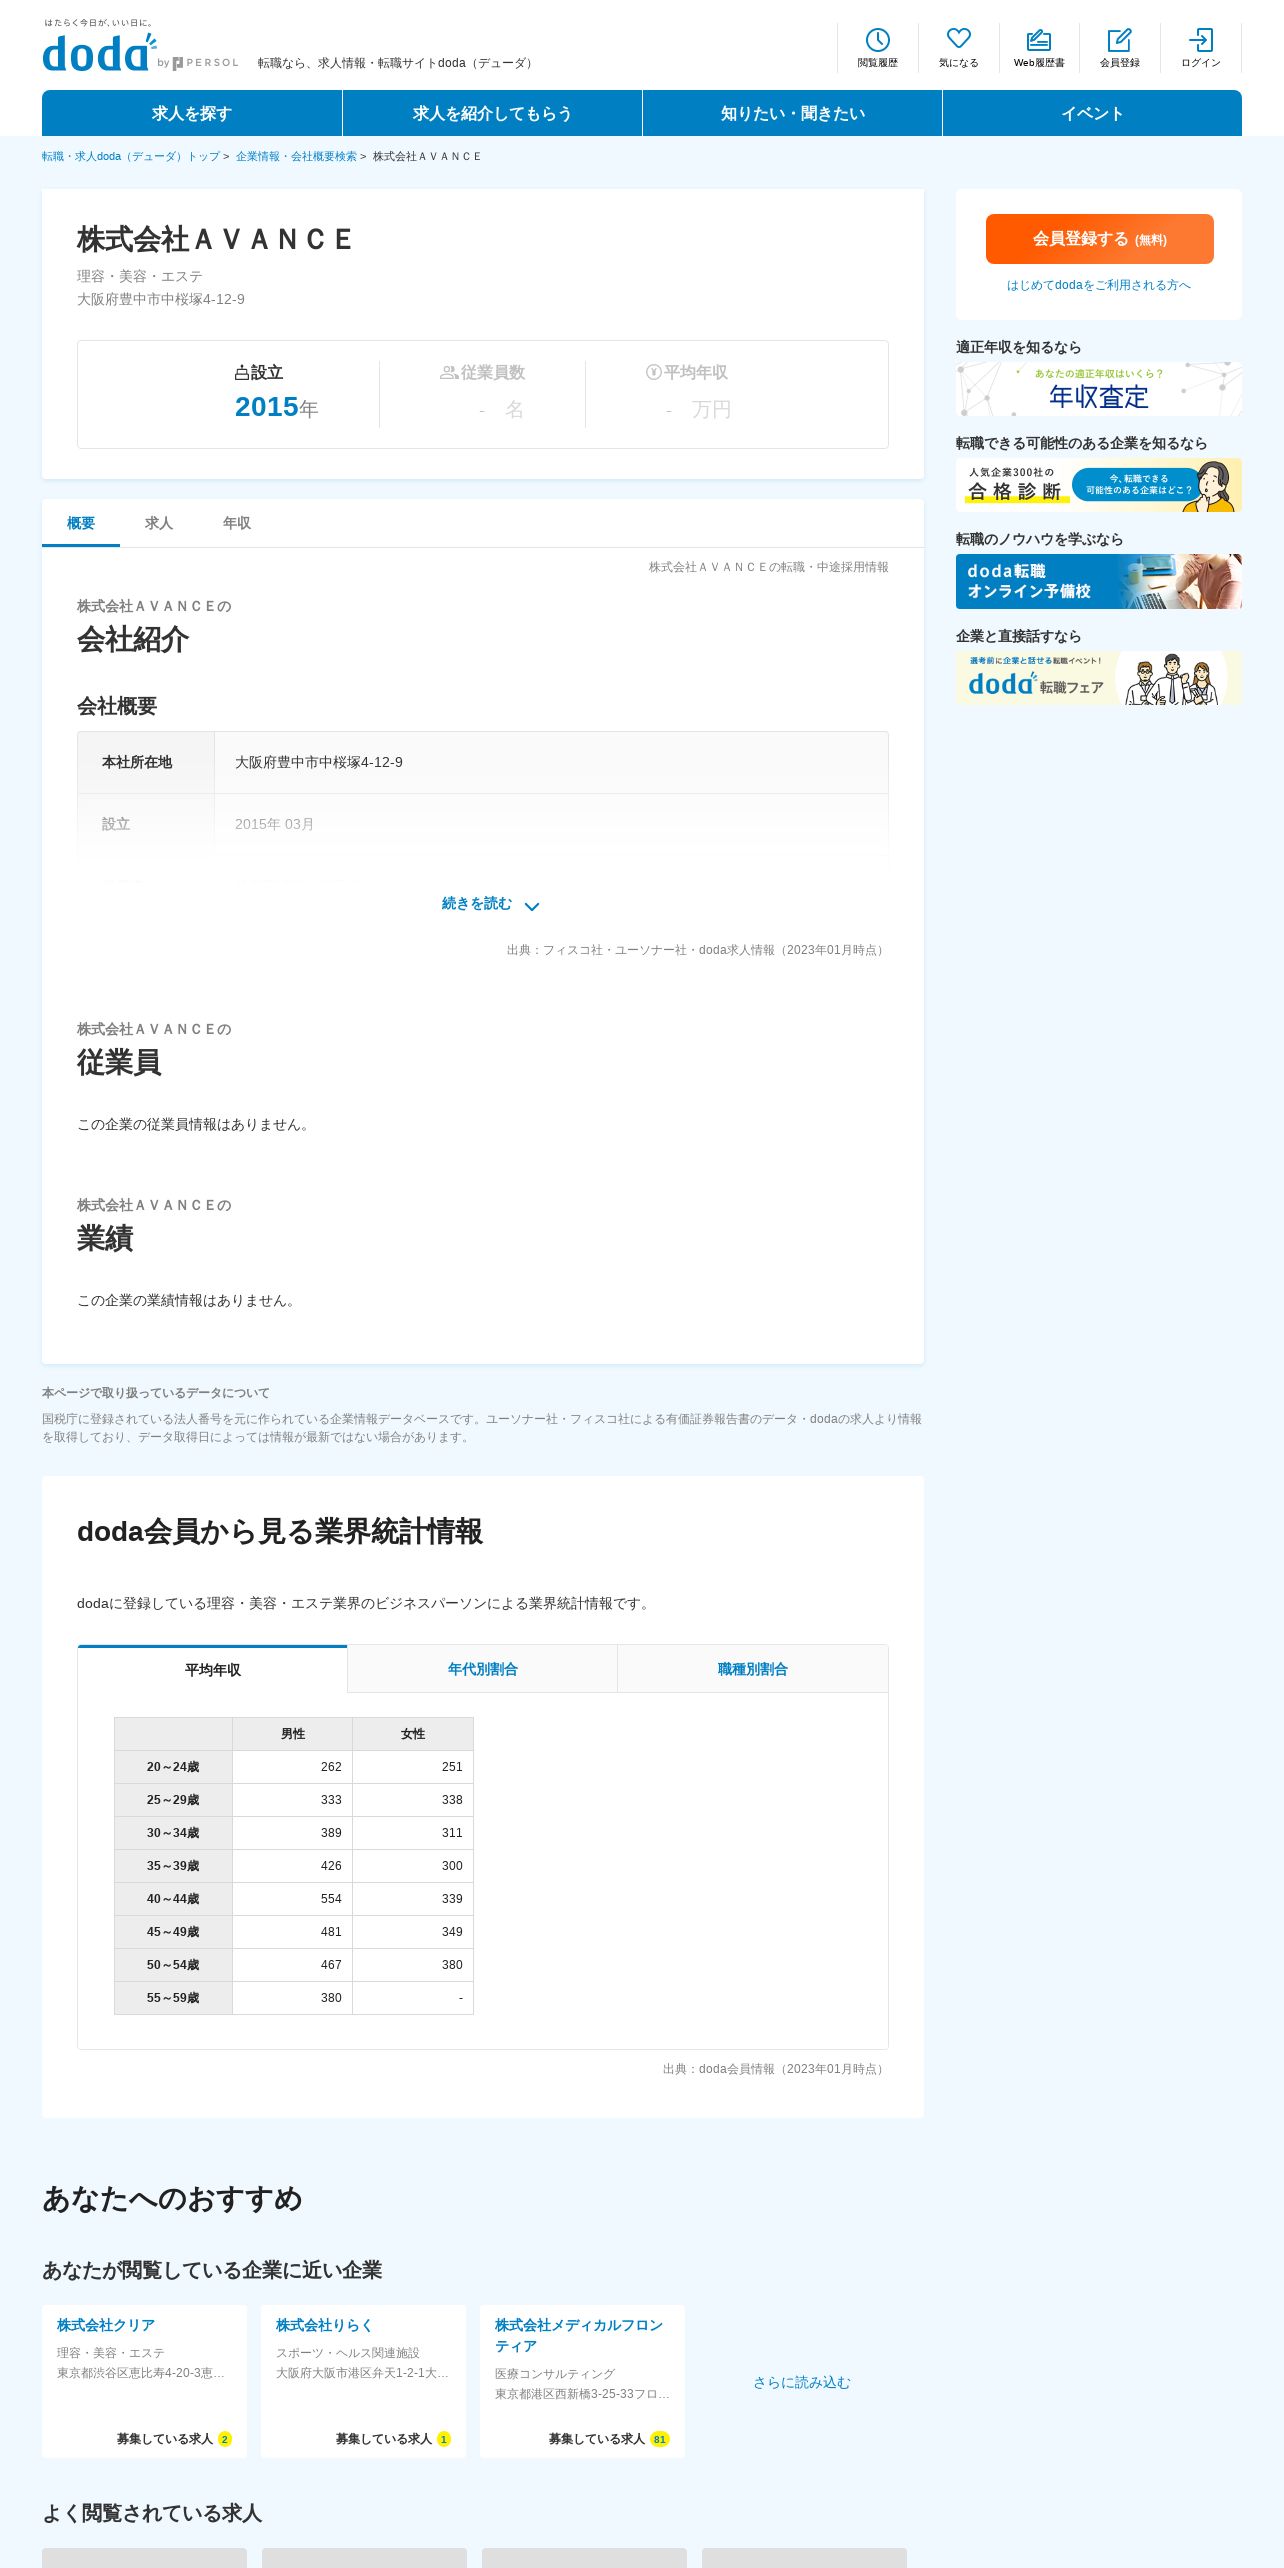Switch to the 求人 tab
The height and width of the screenshot is (2568, 1284).
point(159,523)
